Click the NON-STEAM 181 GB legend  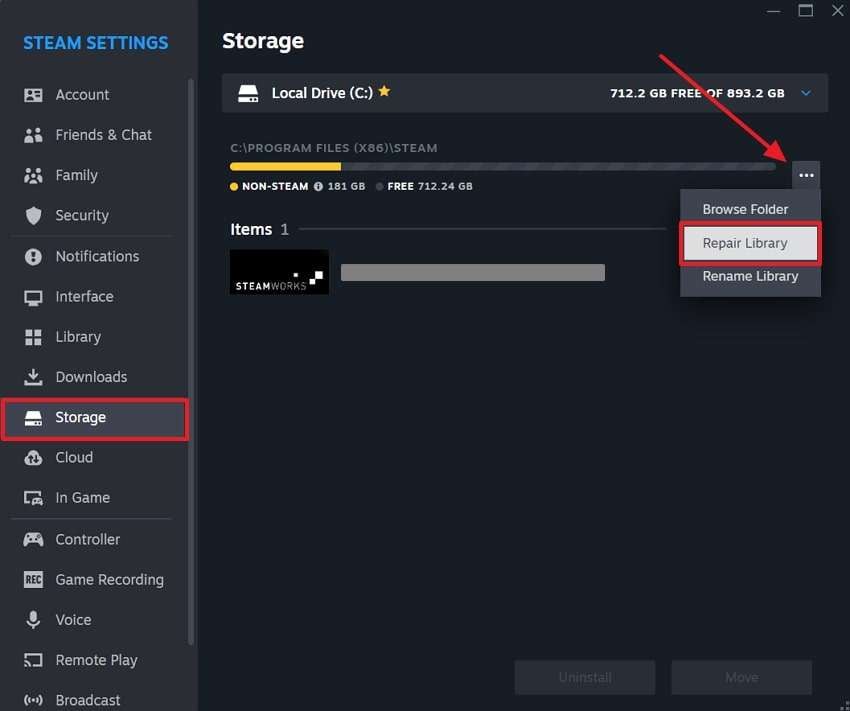pos(298,186)
